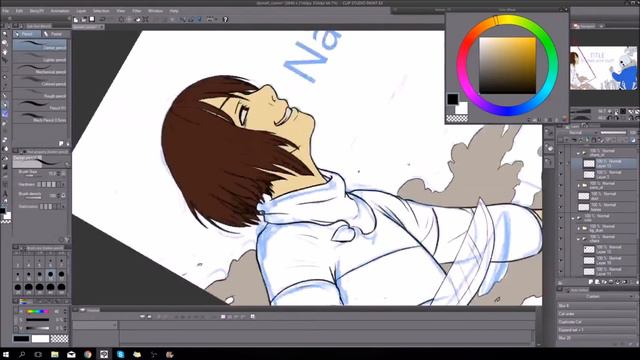Choose the Lighter pencil brush
The height and width of the screenshot is (360, 640).
(x=40, y=57)
